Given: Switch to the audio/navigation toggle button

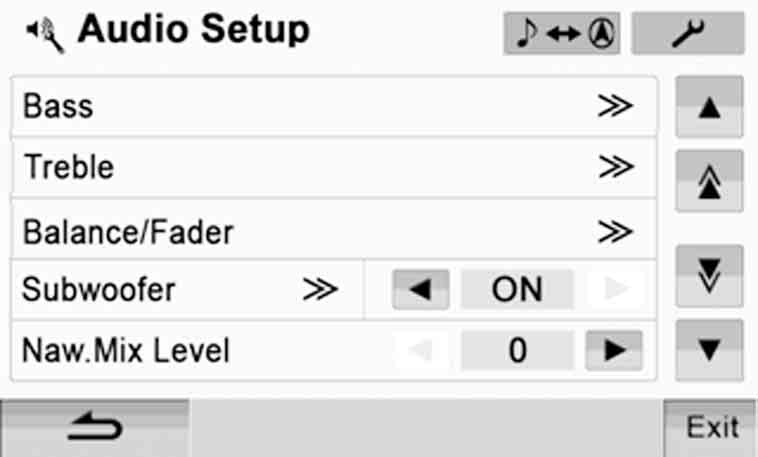Looking at the screenshot, I should (x=561, y=33).
